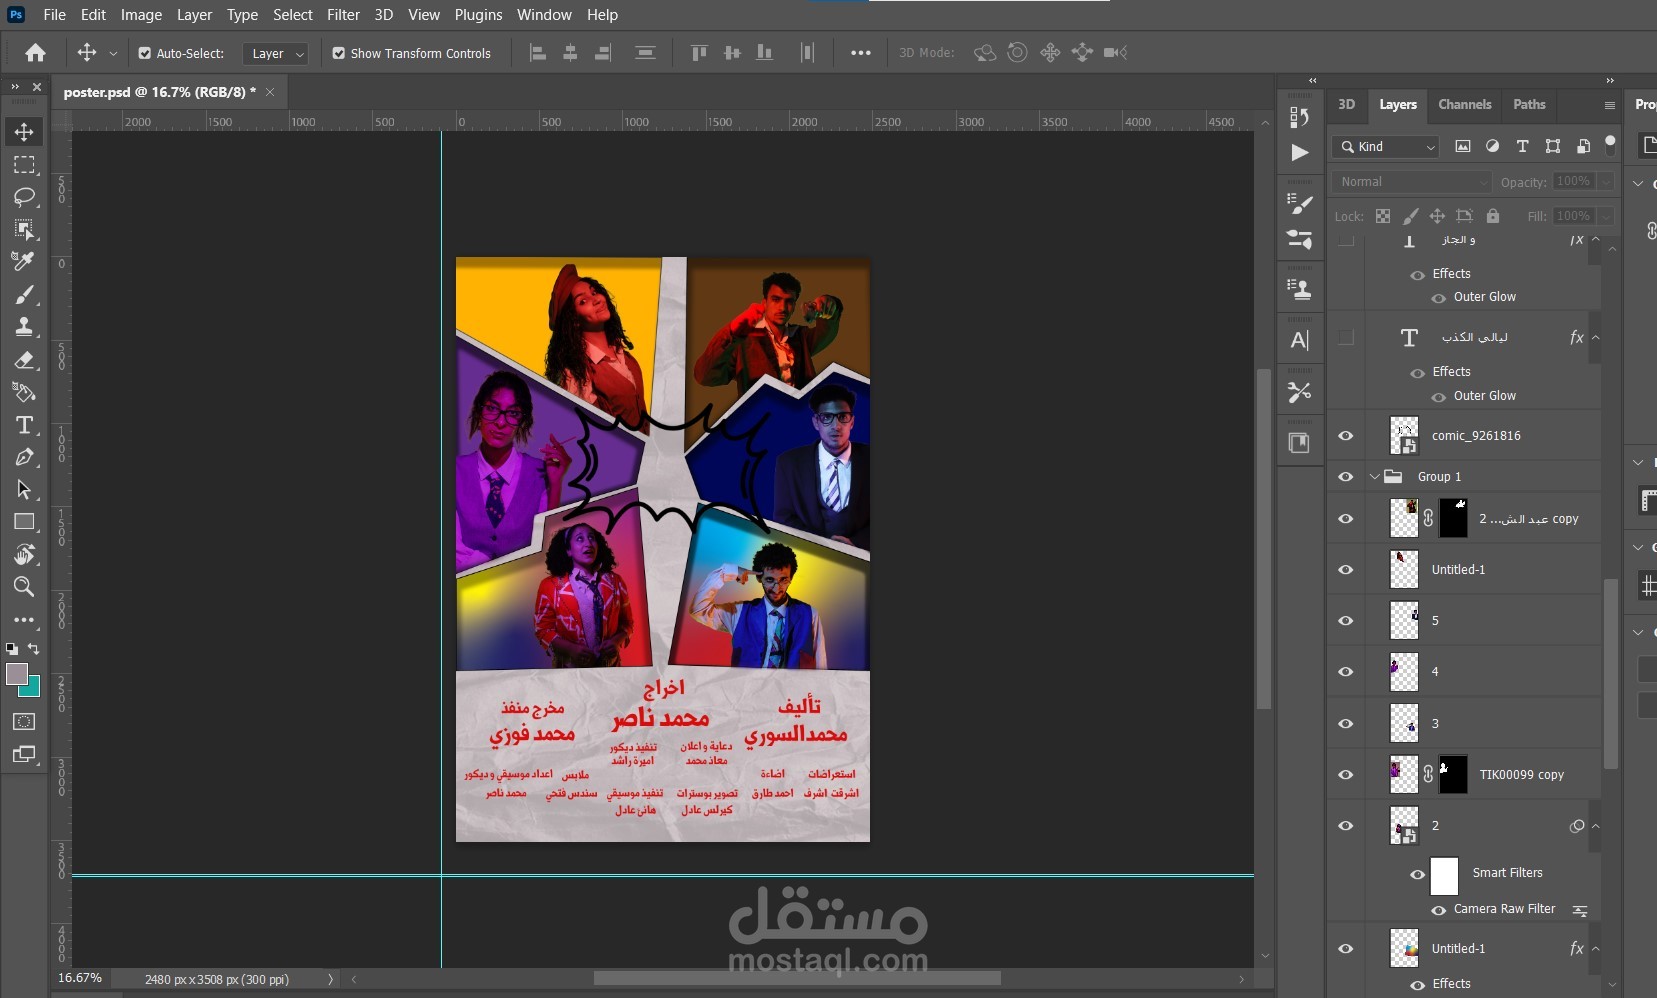Select the Pen tool
The height and width of the screenshot is (998, 1657).
pos(24,457)
